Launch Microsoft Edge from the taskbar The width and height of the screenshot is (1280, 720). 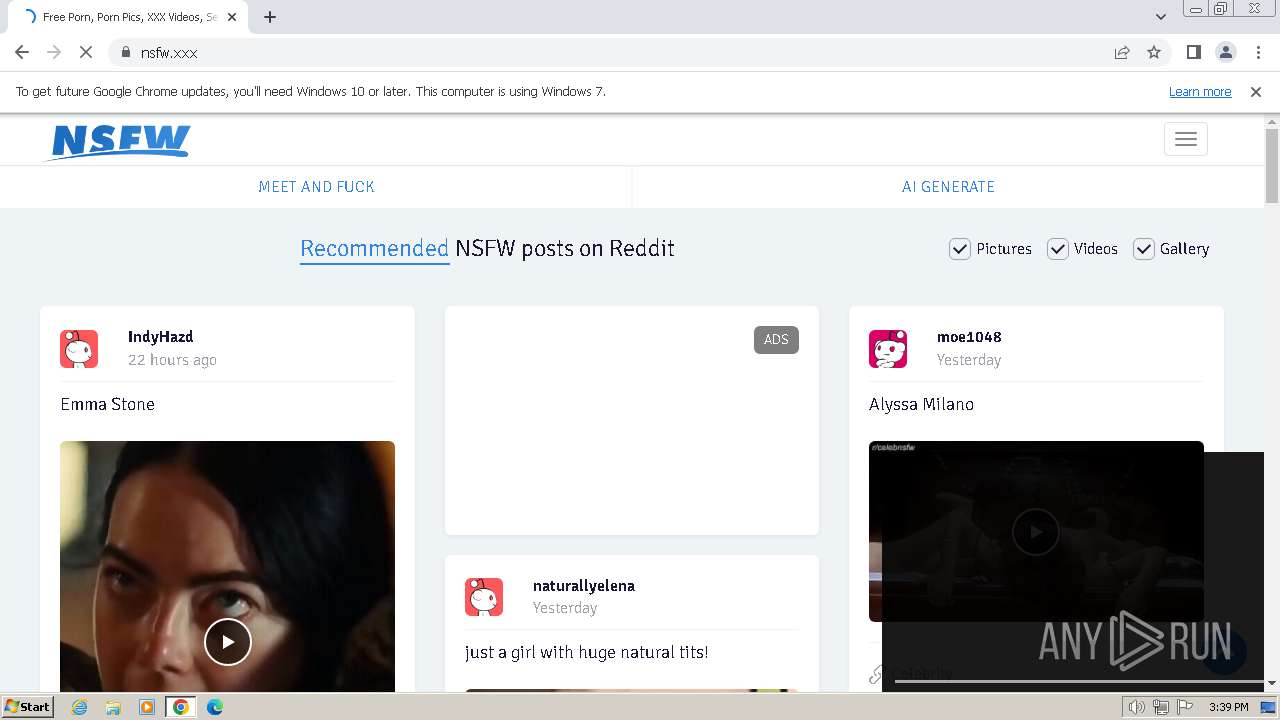[x=215, y=707]
